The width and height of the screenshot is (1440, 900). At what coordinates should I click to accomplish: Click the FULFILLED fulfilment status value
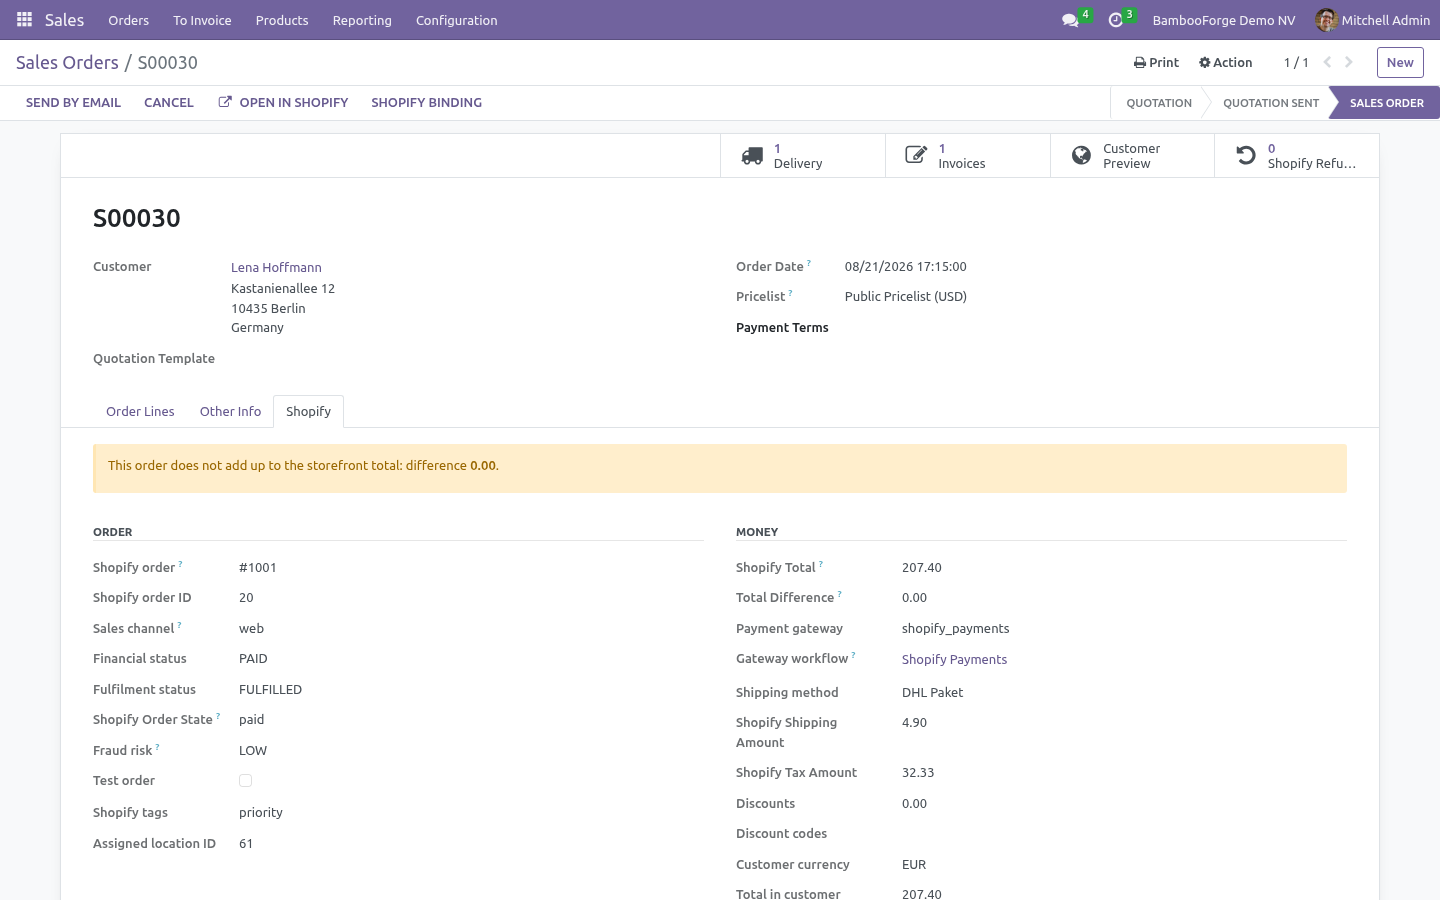270,689
